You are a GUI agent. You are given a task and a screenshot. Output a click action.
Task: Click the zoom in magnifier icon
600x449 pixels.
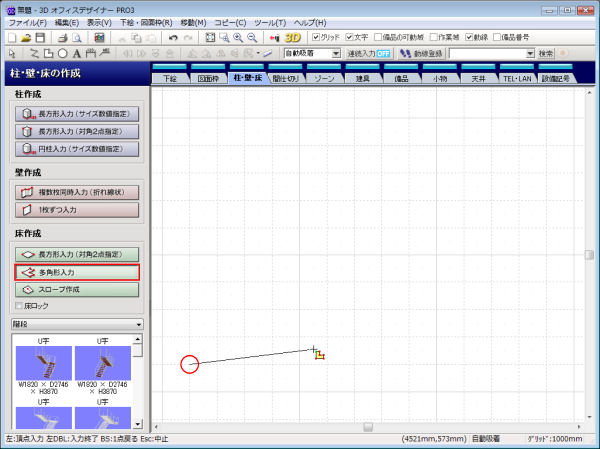[x=238, y=37]
